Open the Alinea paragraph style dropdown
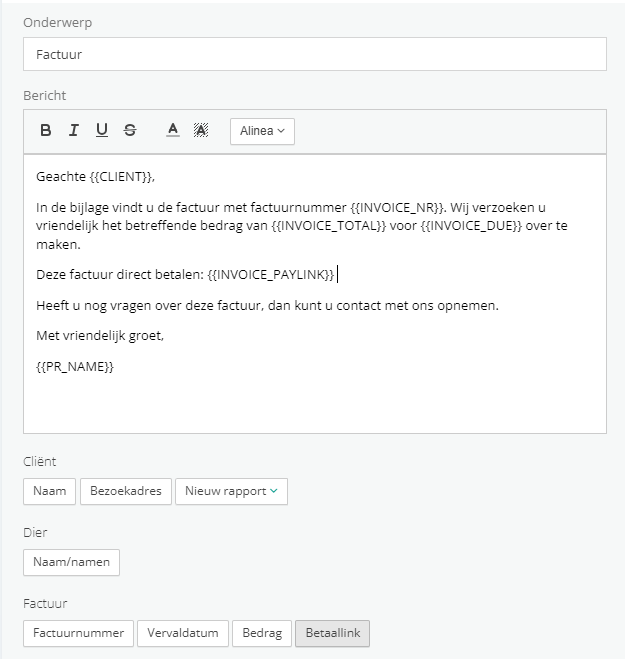Screen dimensions: 625x659 tap(262, 131)
